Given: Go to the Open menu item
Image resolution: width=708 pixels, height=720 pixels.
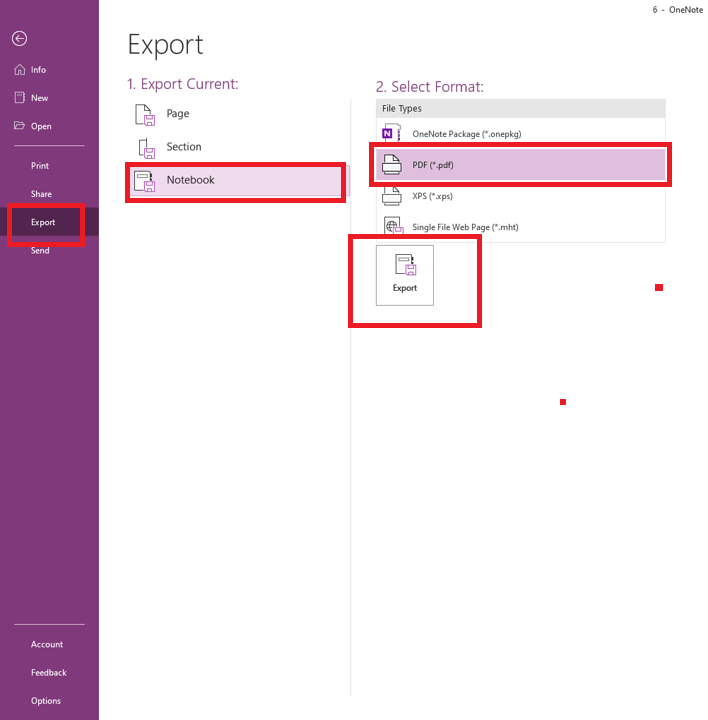Looking at the screenshot, I should coord(49,126).
